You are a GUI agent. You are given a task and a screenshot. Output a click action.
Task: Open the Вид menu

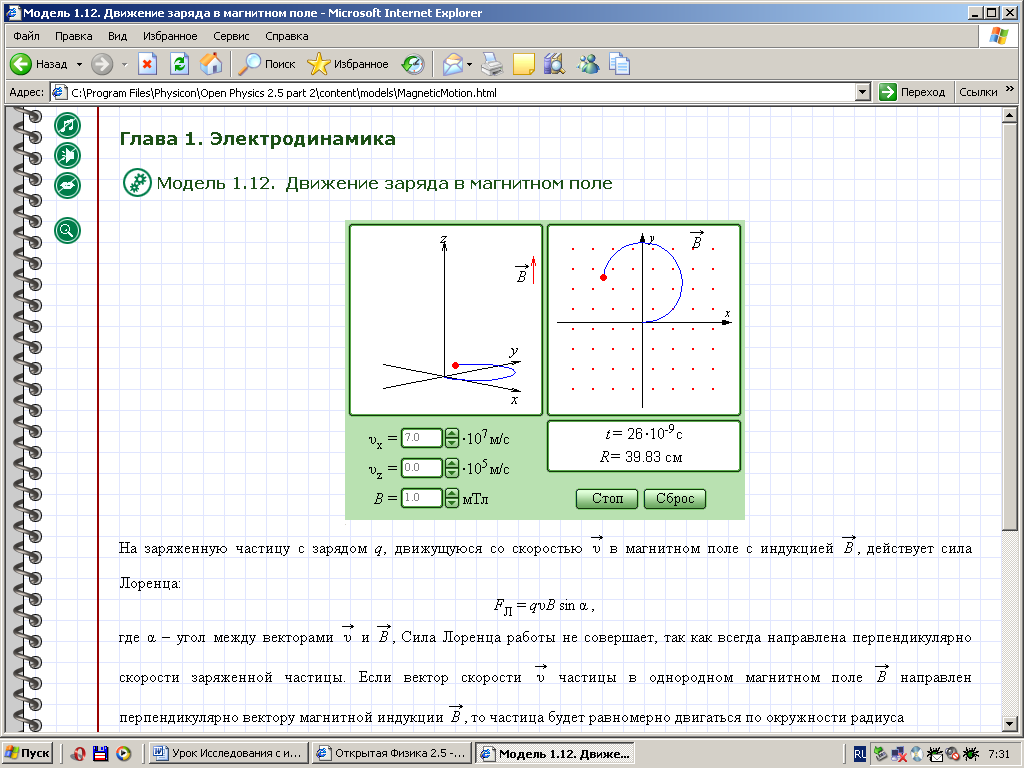tap(118, 36)
